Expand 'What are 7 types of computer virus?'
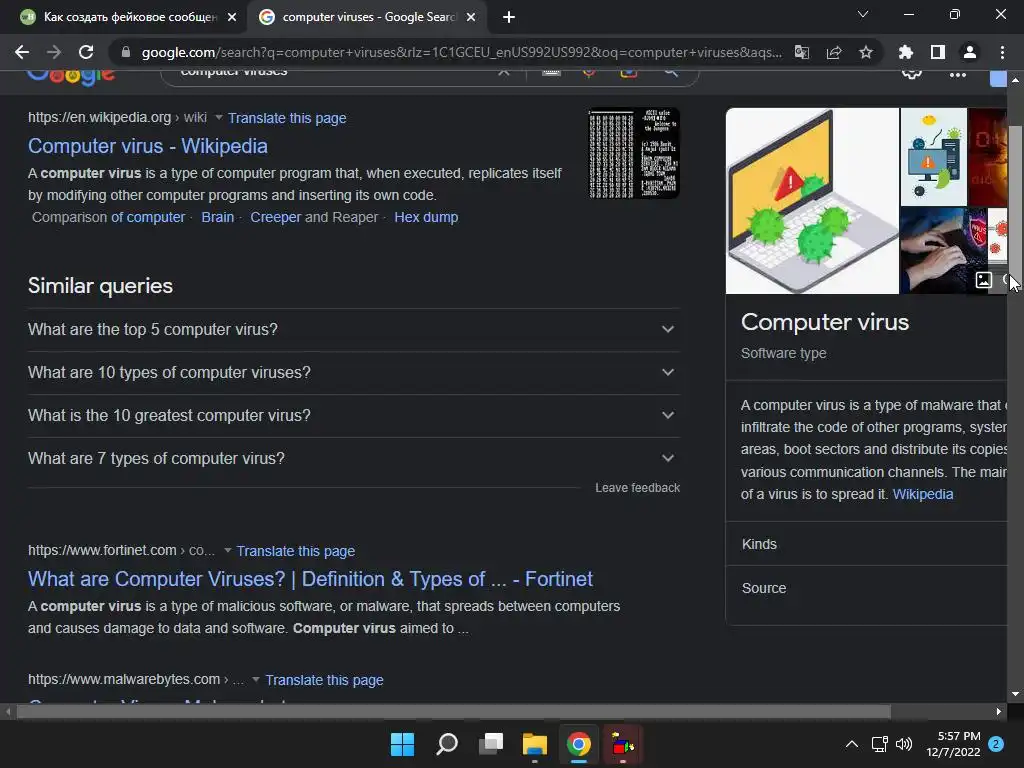Screen dimensions: 1024x768 [353, 459]
